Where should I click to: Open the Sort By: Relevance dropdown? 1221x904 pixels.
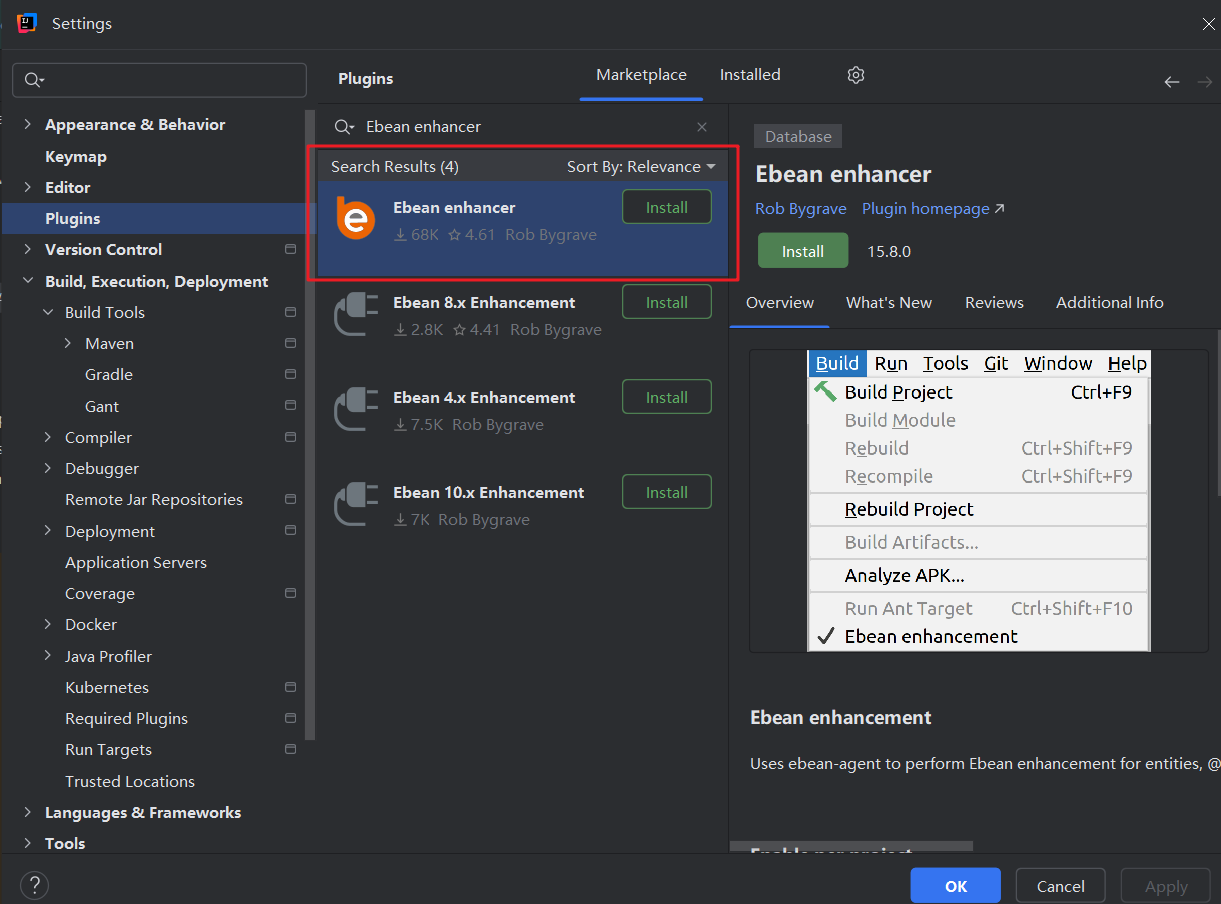[x=641, y=167]
